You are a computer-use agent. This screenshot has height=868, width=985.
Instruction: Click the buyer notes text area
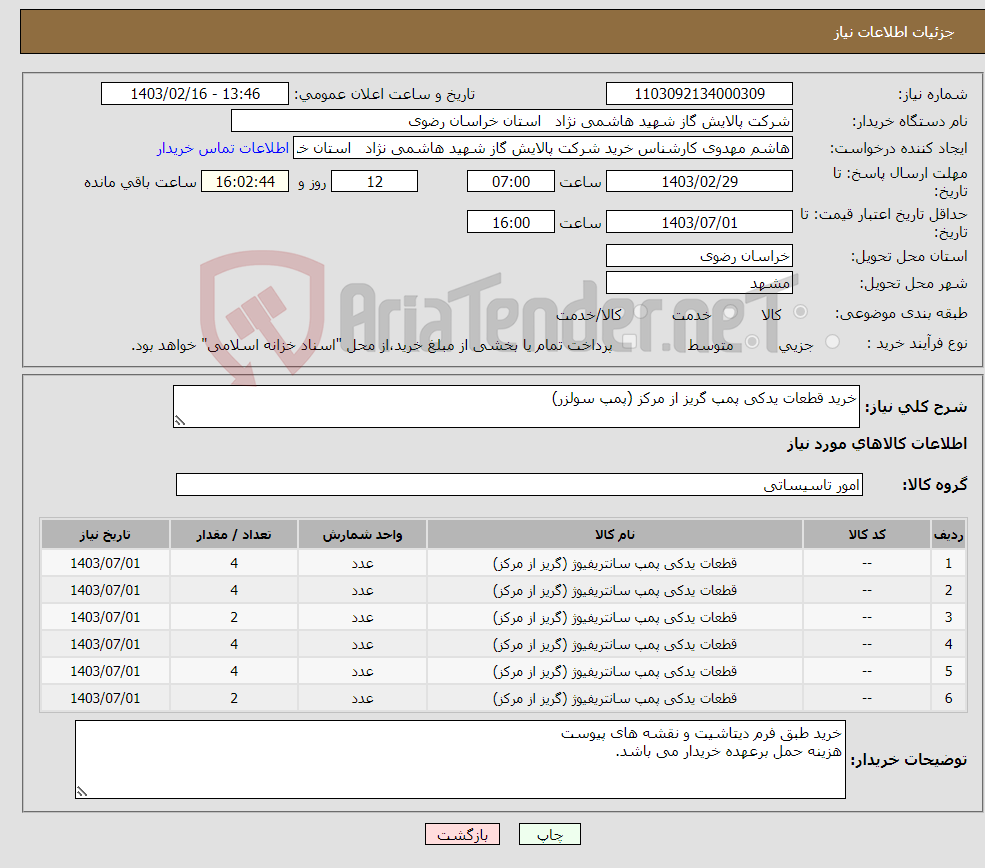click(460, 759)
